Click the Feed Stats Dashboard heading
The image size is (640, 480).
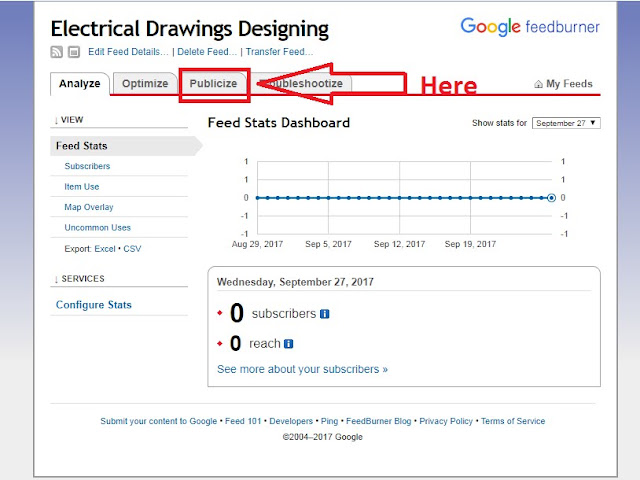tap(279, 123)
